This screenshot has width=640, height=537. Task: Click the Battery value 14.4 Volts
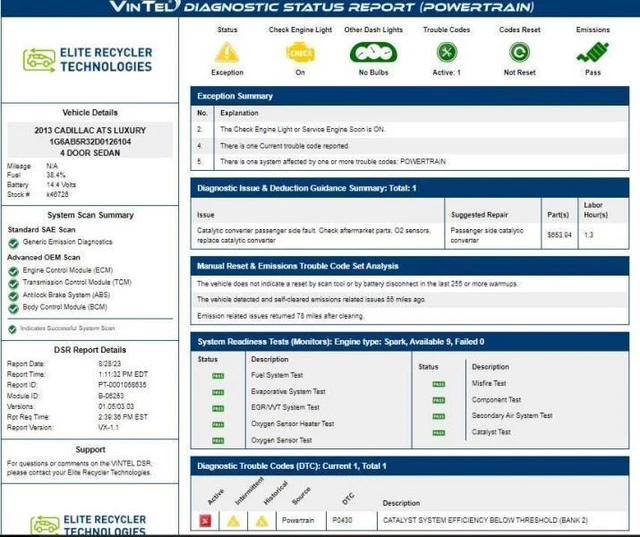61,185
